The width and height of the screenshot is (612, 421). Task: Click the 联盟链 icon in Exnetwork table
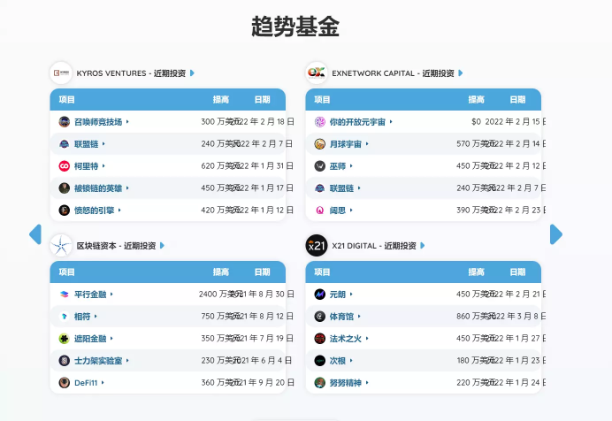click(x=320, y=188)
